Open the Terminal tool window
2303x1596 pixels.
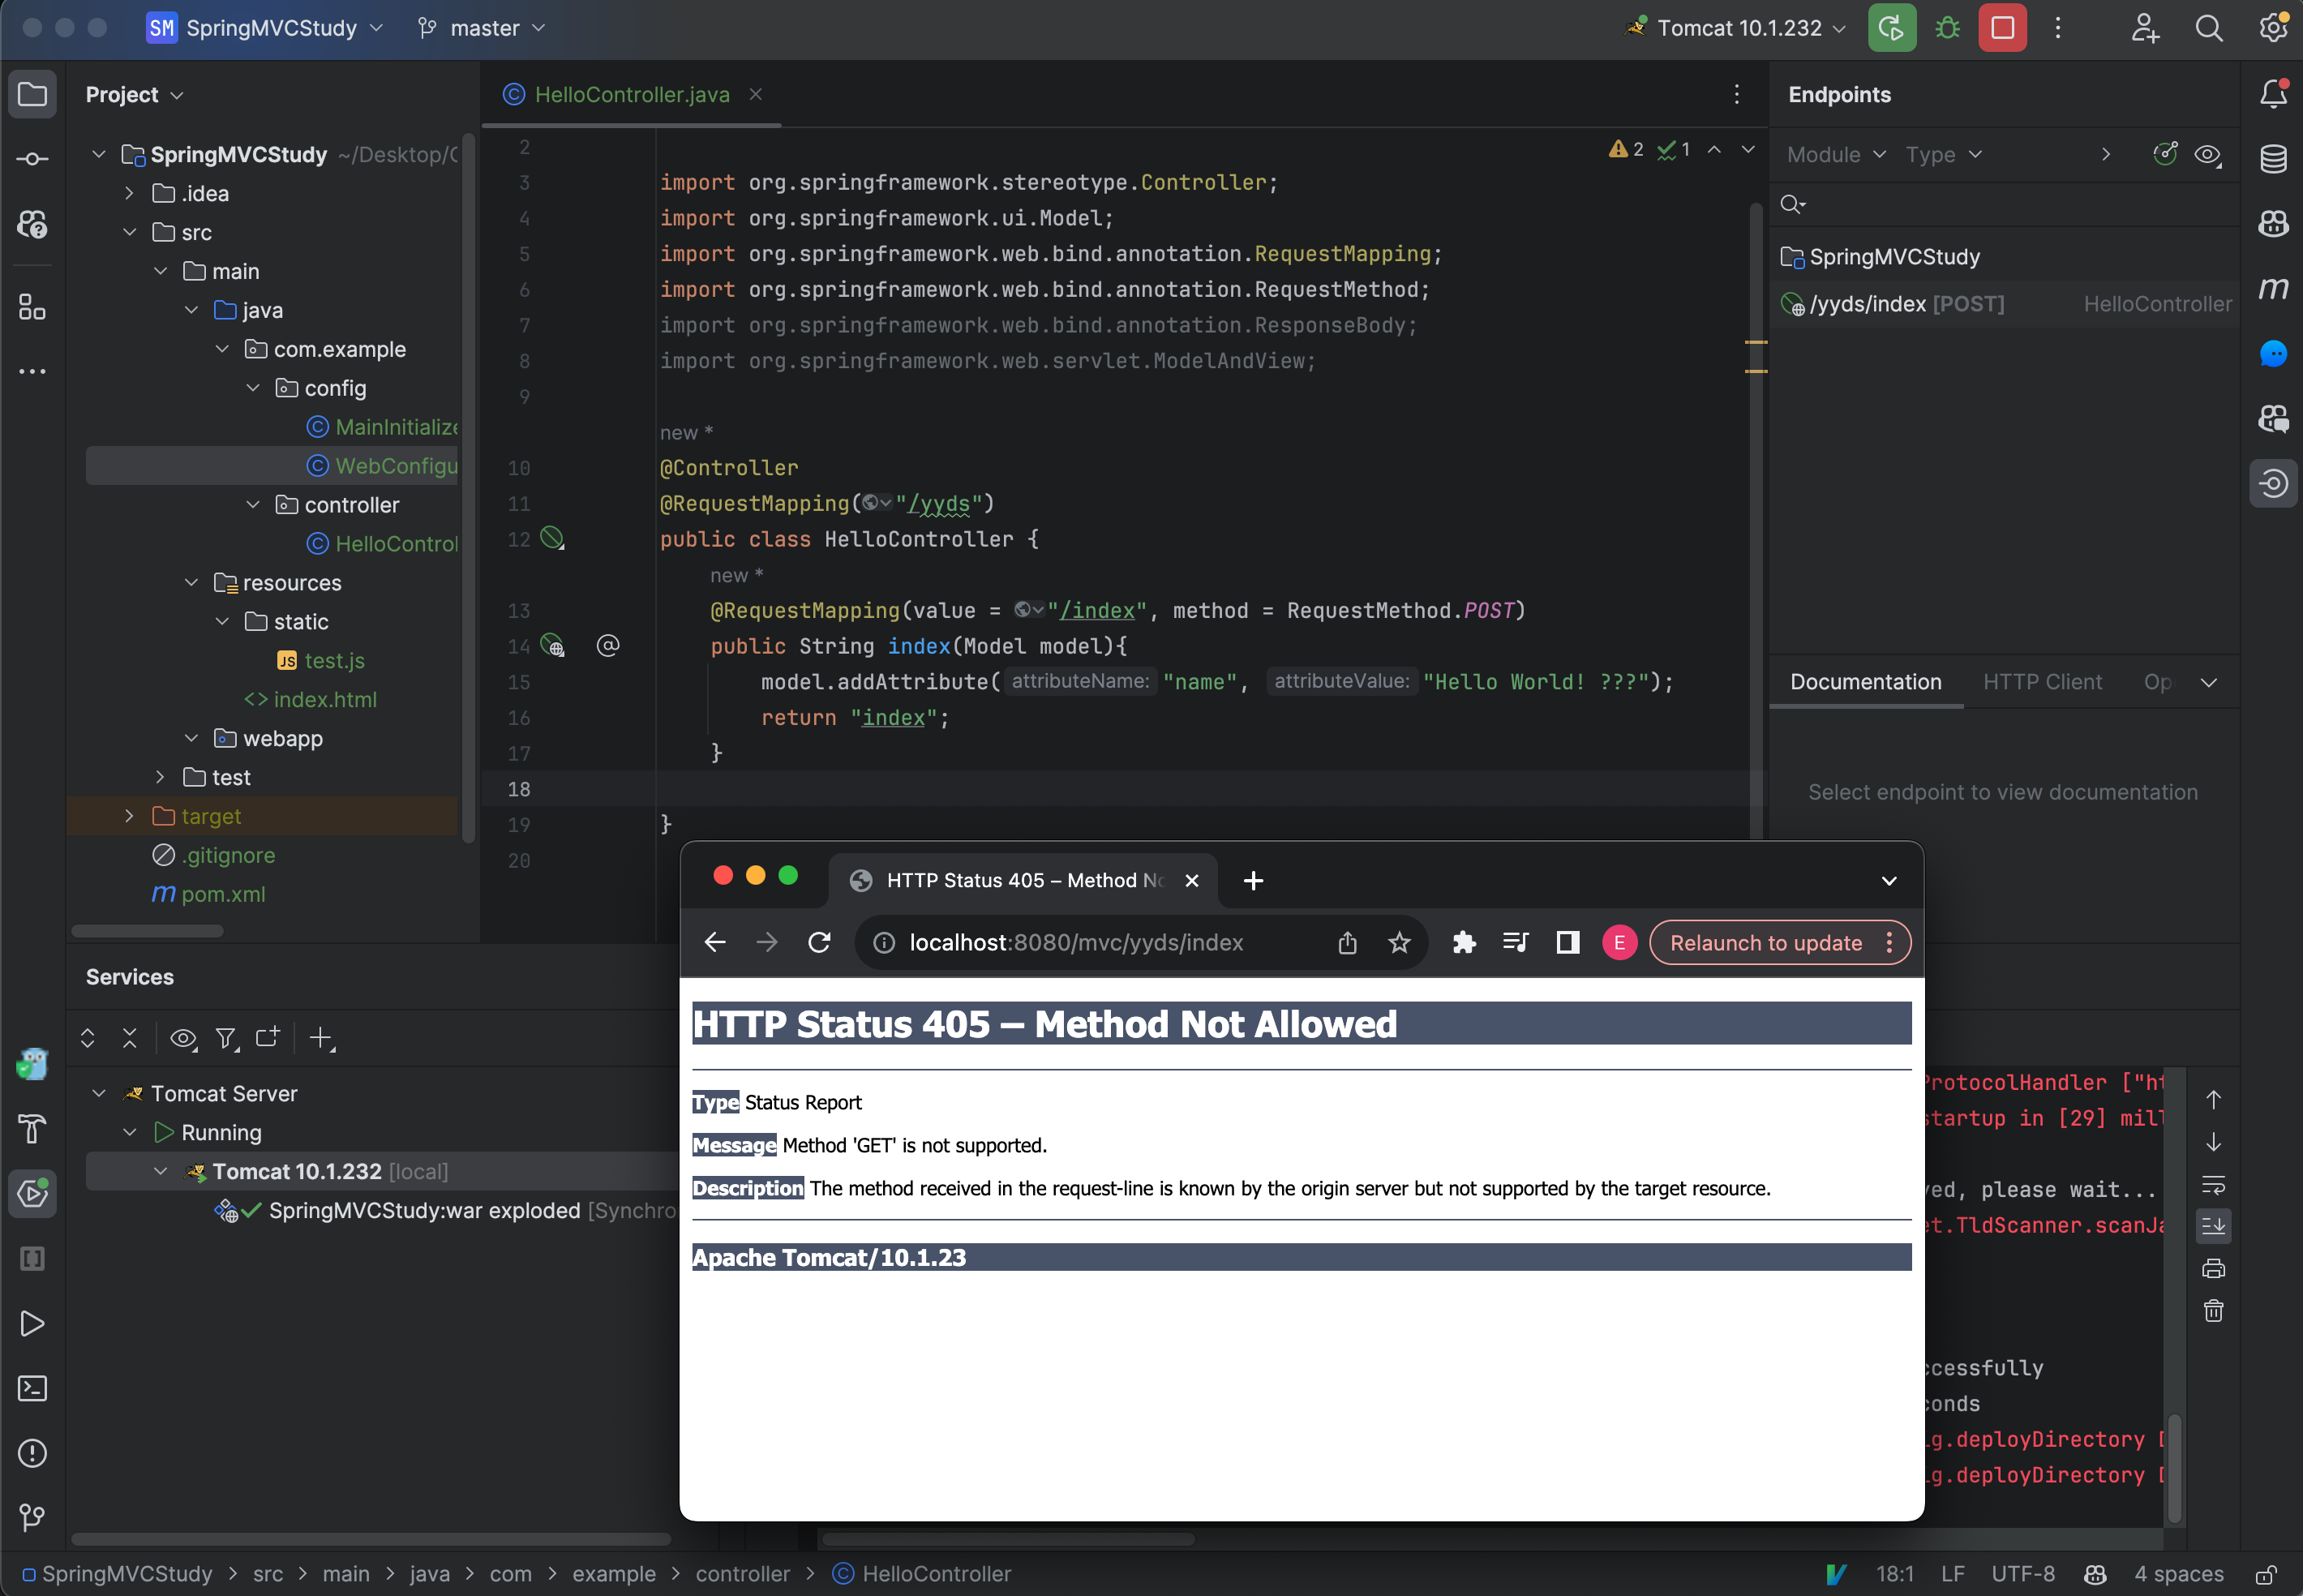pyautogui.click(x=33, y=1388)
